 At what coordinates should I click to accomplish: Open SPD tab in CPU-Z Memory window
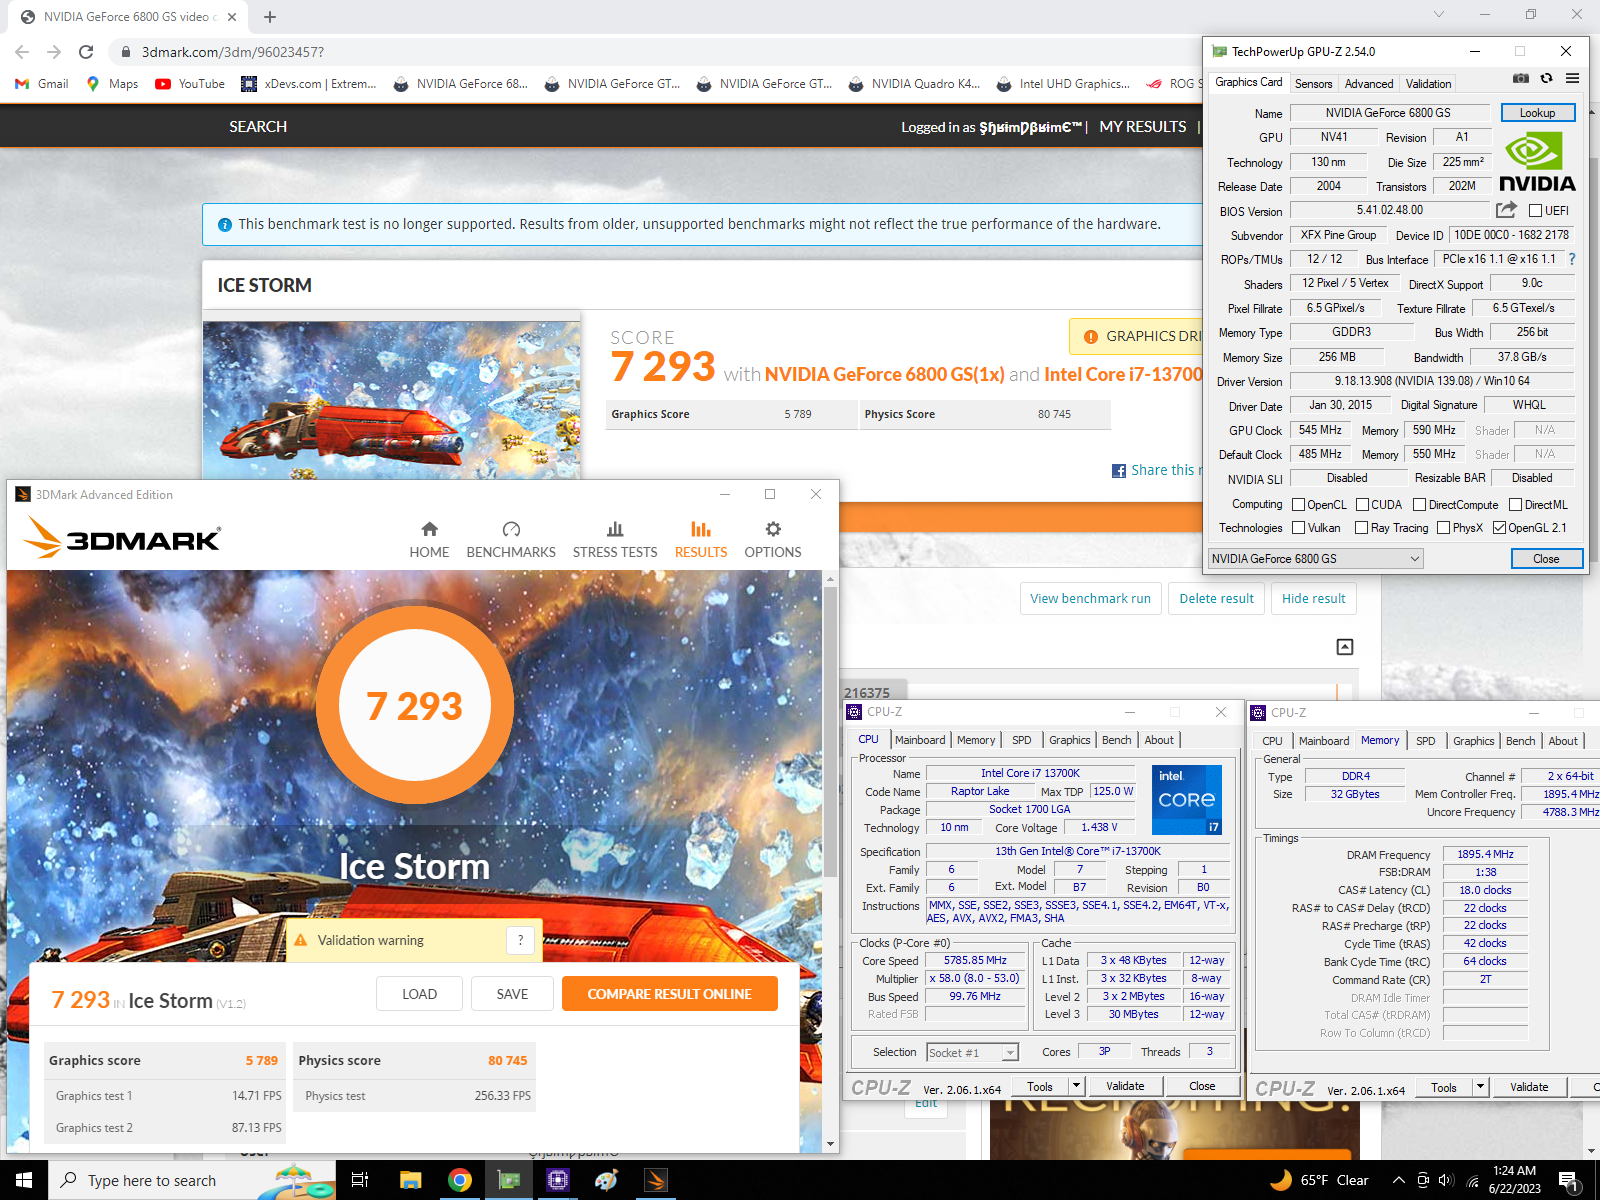coord(1425,741)
